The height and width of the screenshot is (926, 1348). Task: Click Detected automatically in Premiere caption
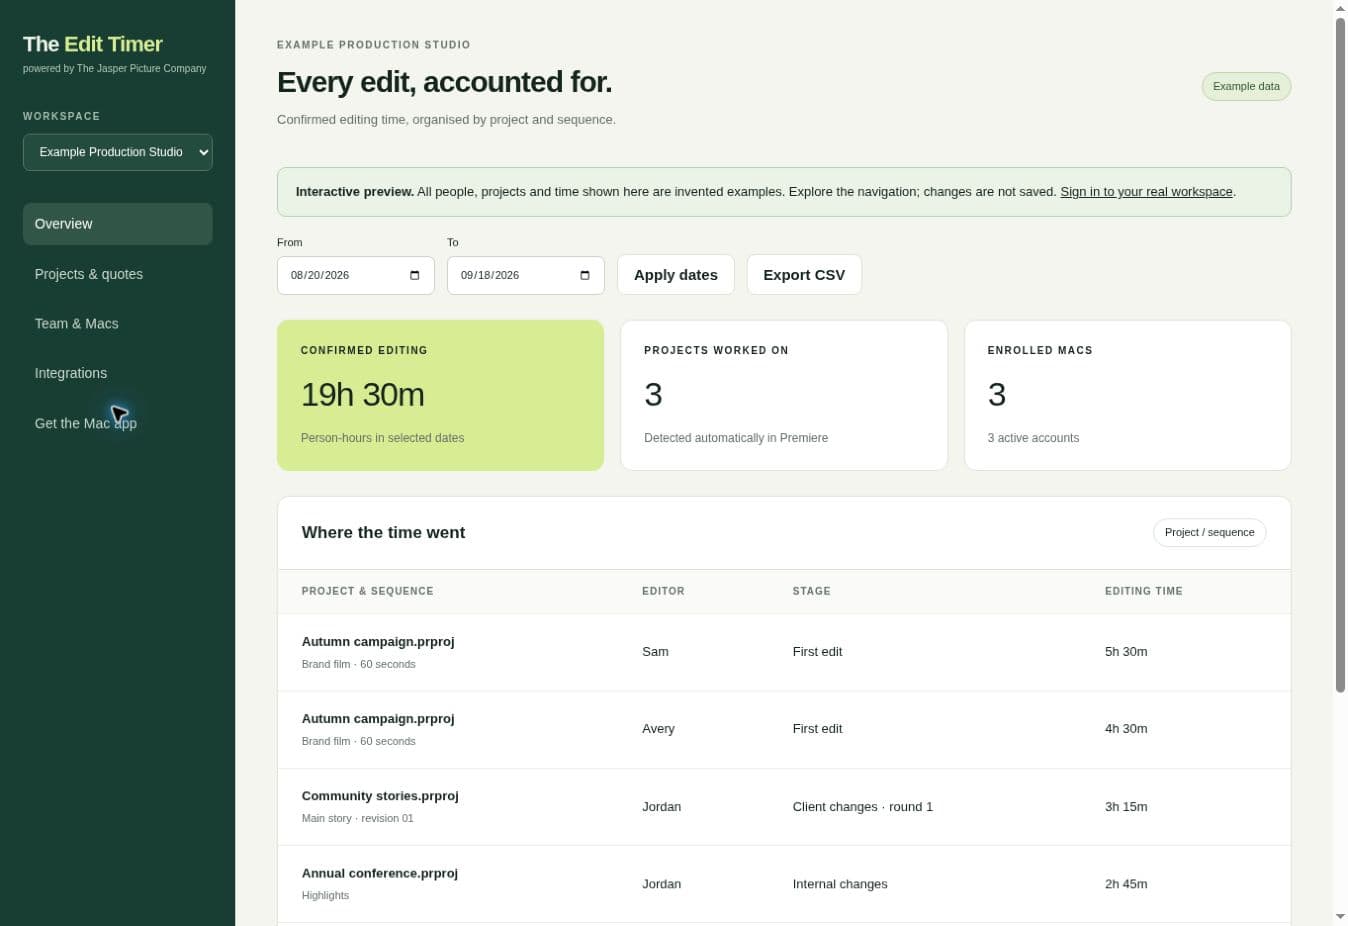point(736,438)
